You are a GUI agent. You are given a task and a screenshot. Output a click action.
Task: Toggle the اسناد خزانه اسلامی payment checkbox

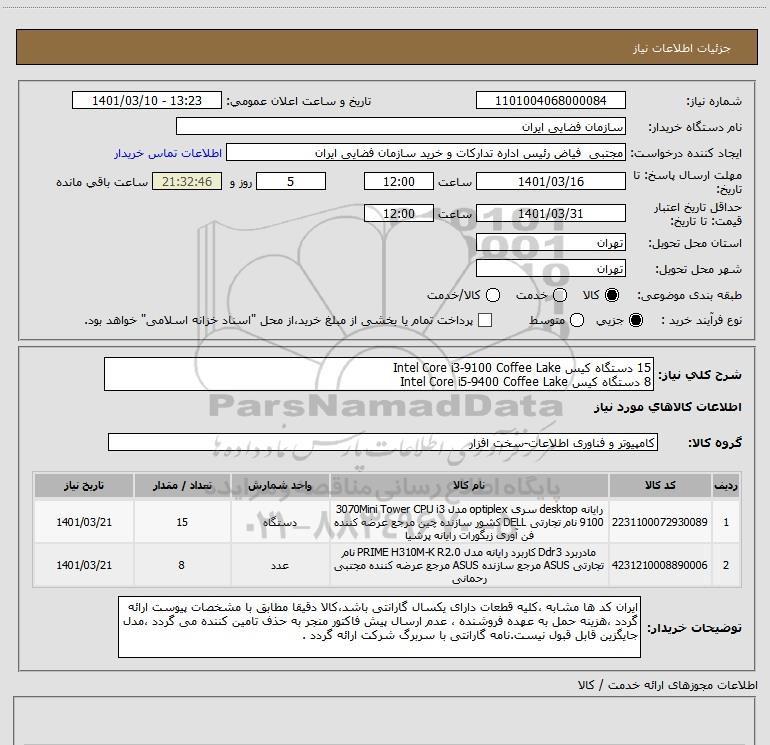point(485,320)
